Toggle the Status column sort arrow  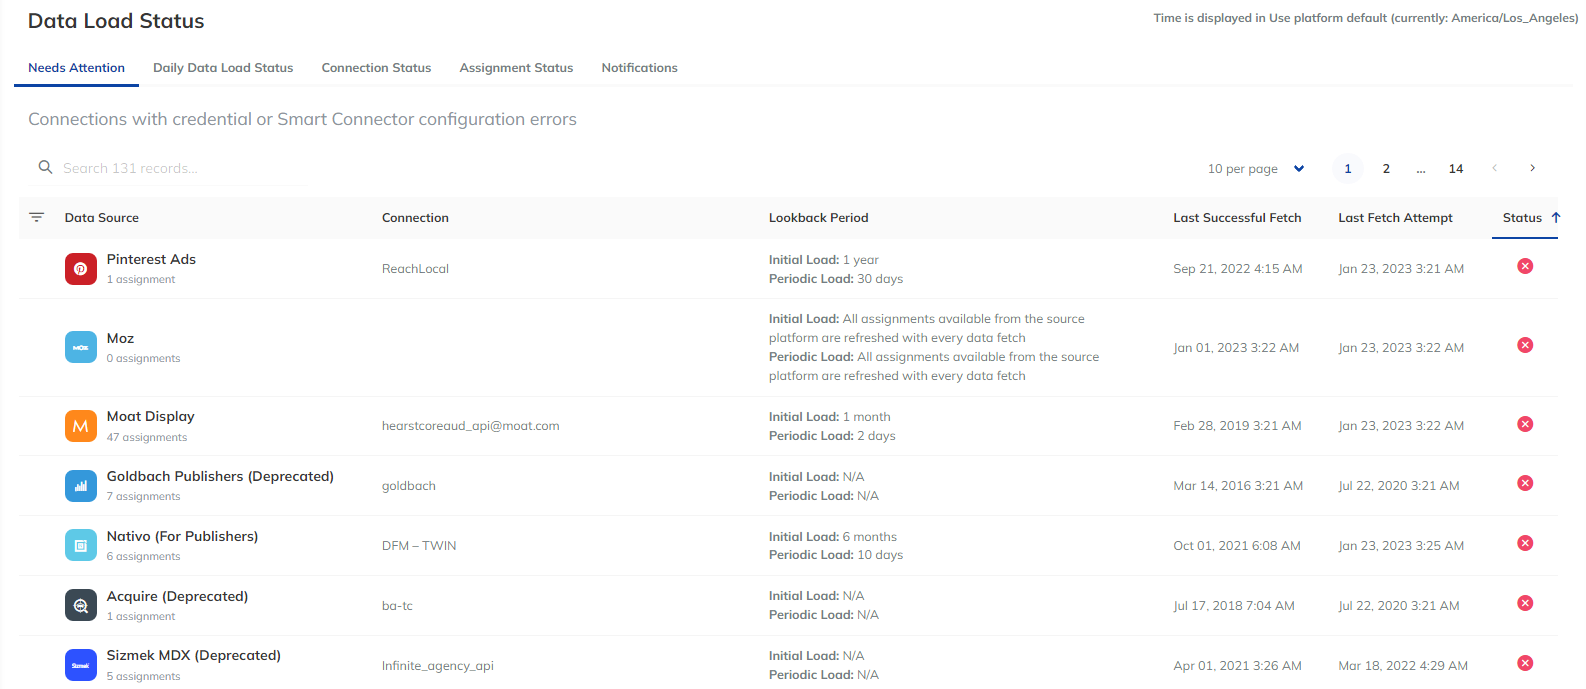click(x=1556, y=217)
